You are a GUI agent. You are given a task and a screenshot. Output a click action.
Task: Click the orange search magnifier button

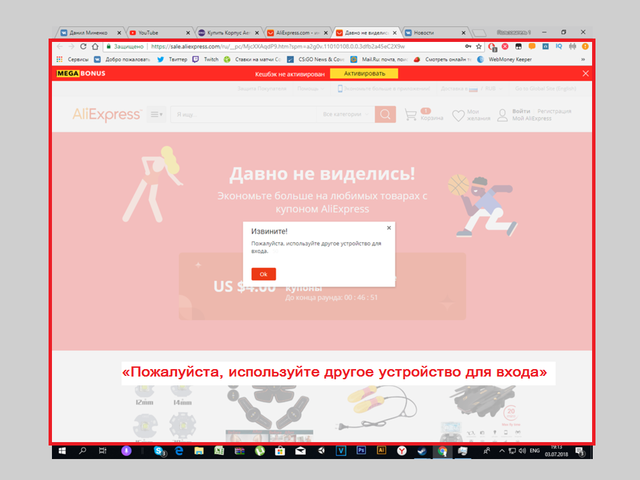tap(385, 114)
